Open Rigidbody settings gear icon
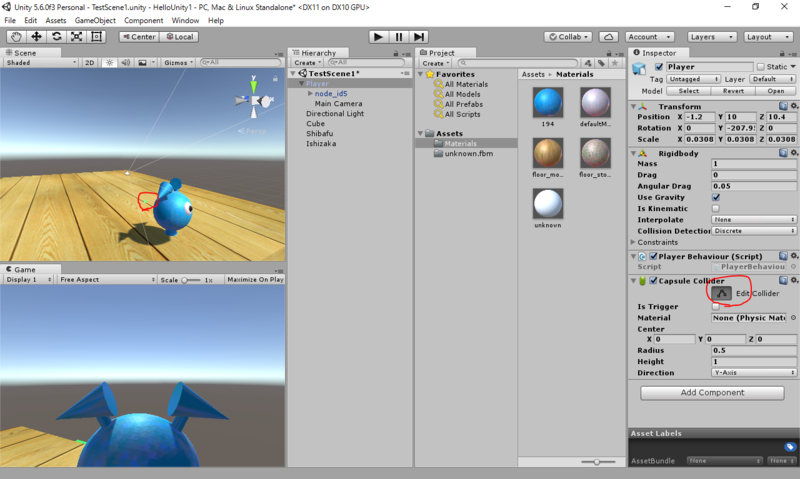The width and height of the screenshot is (800, 479). (x=794, y=153)
